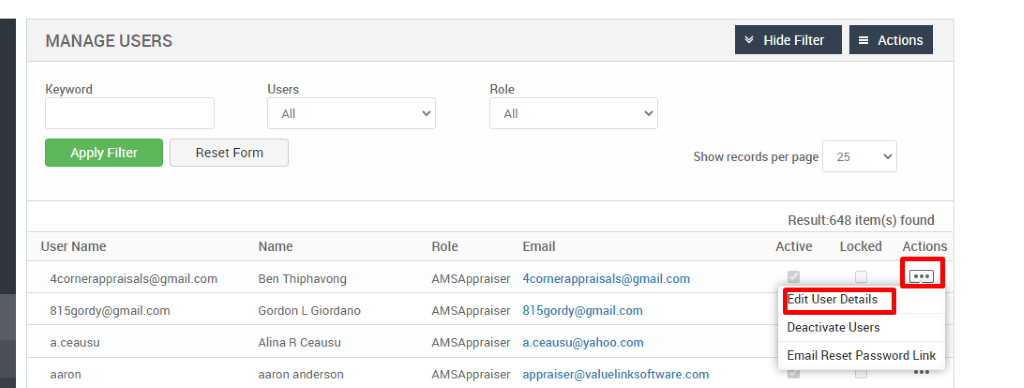
Task: Choose Deactivate Users from the menu
Action: point(833,327)
